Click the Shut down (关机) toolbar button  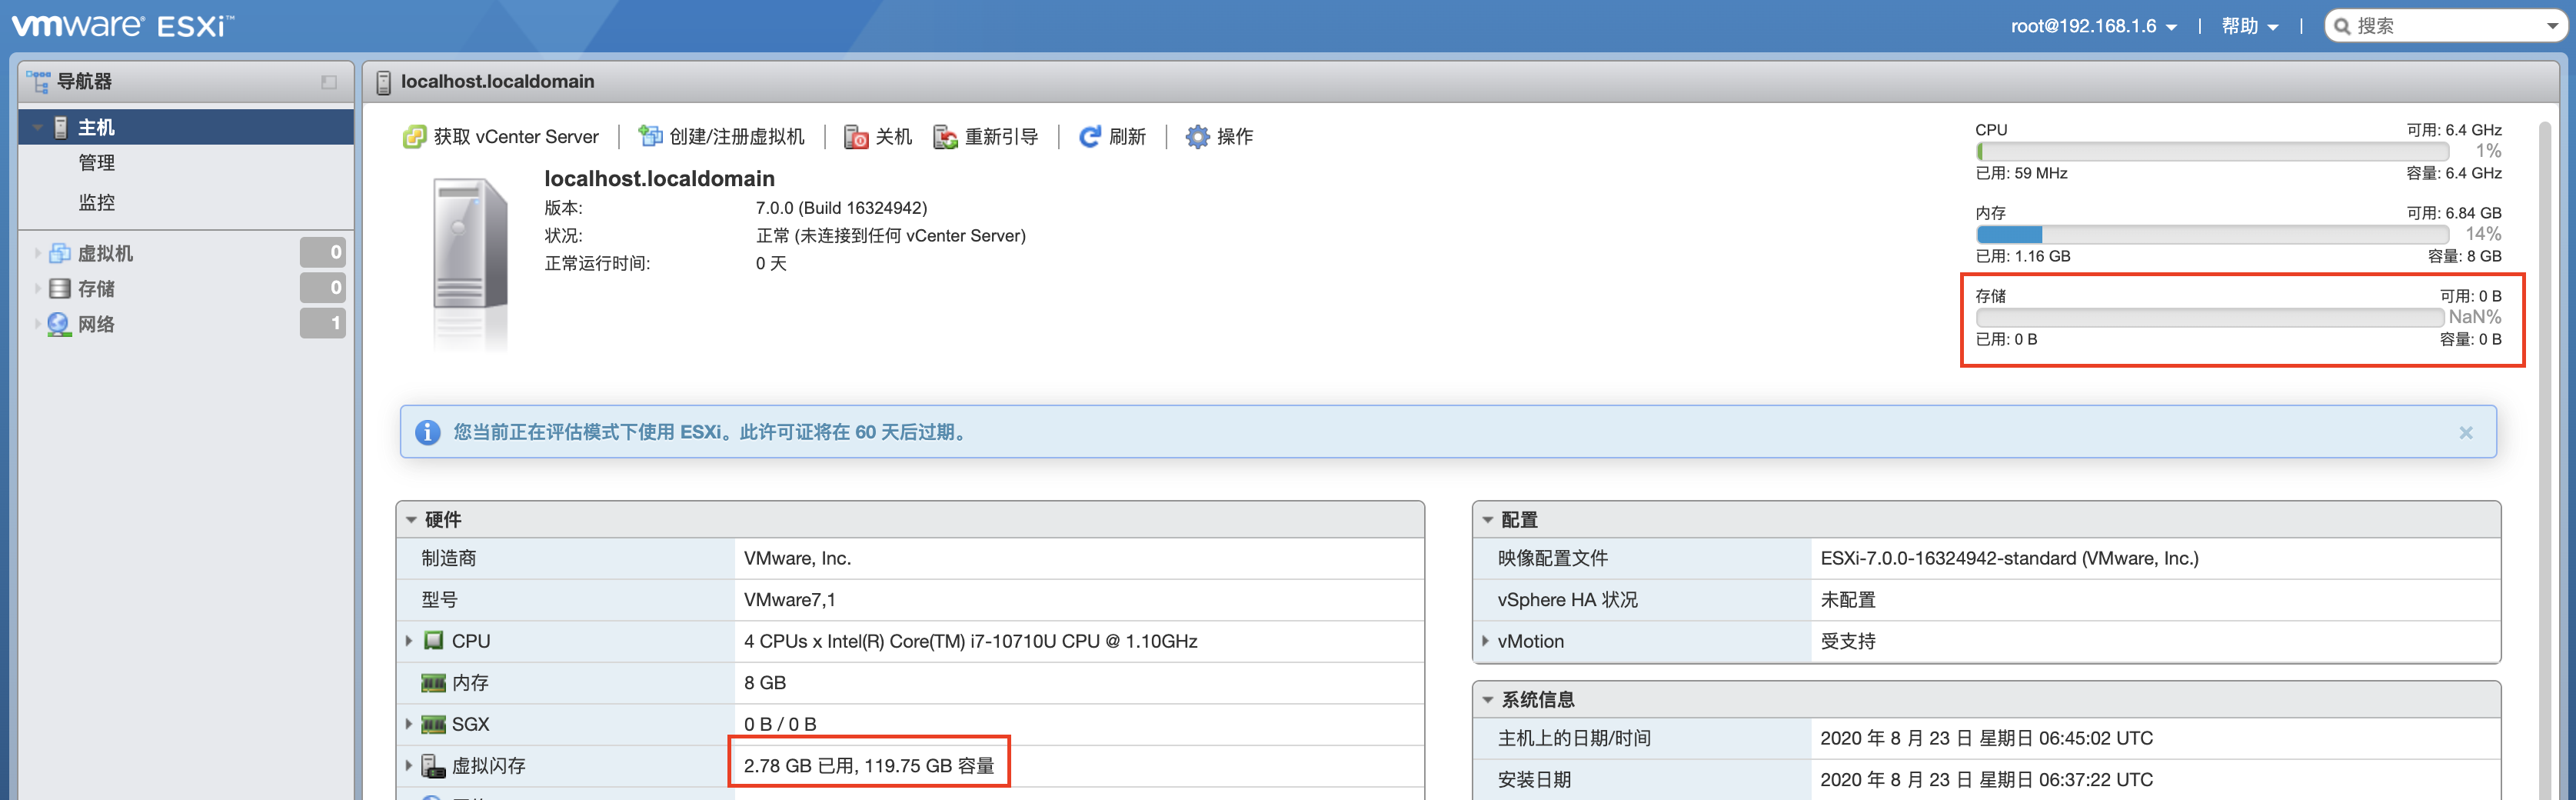click(878, 137)
